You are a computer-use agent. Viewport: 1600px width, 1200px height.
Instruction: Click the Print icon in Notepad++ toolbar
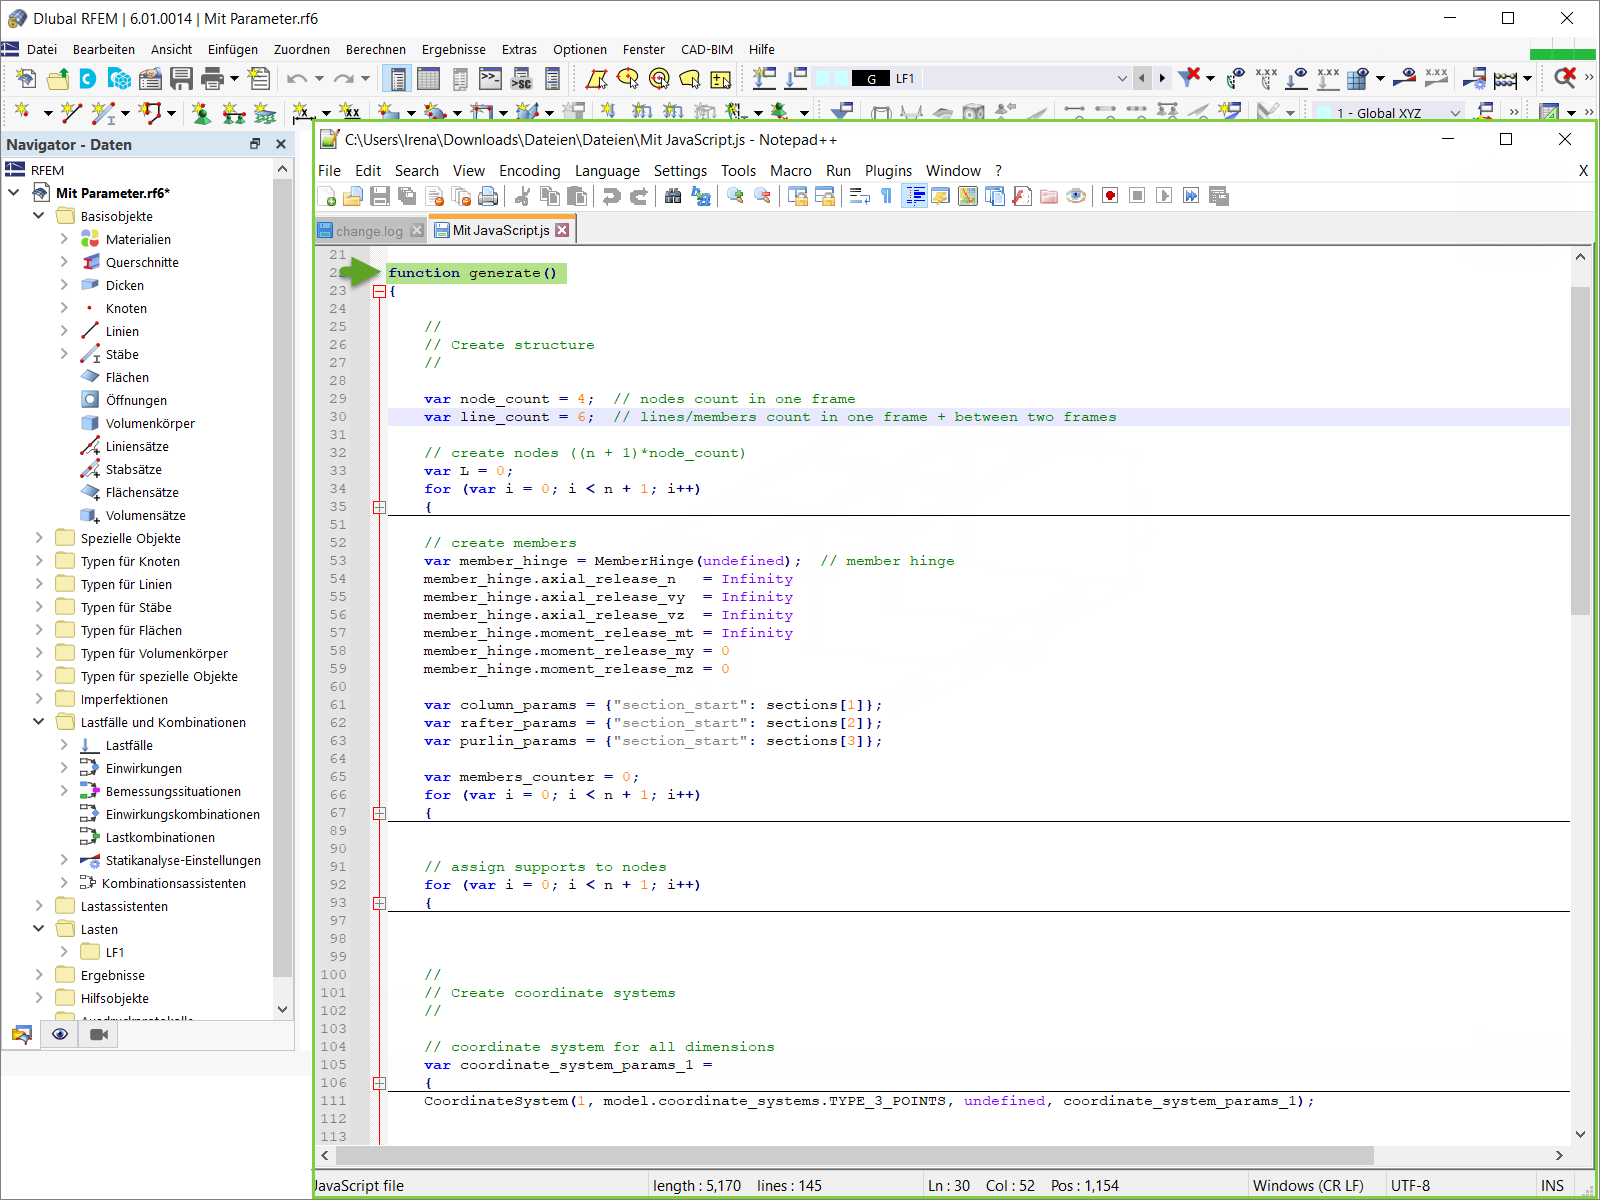pyautogui.click(x=488, y=196)
